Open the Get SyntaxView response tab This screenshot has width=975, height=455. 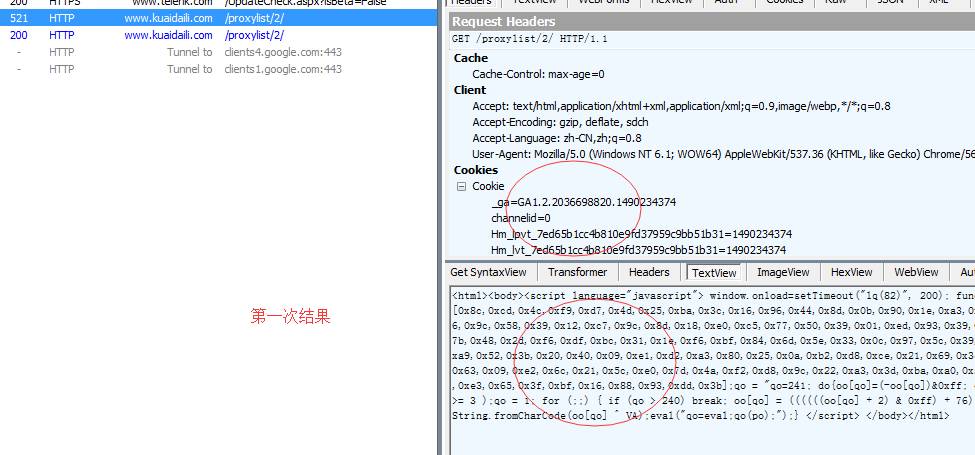pos(488,272)
